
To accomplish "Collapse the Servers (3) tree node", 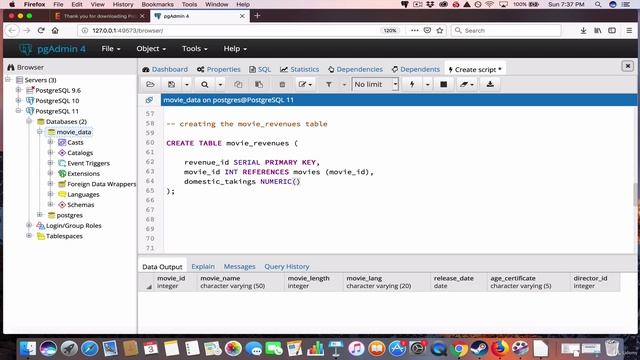I will point(8,80).
